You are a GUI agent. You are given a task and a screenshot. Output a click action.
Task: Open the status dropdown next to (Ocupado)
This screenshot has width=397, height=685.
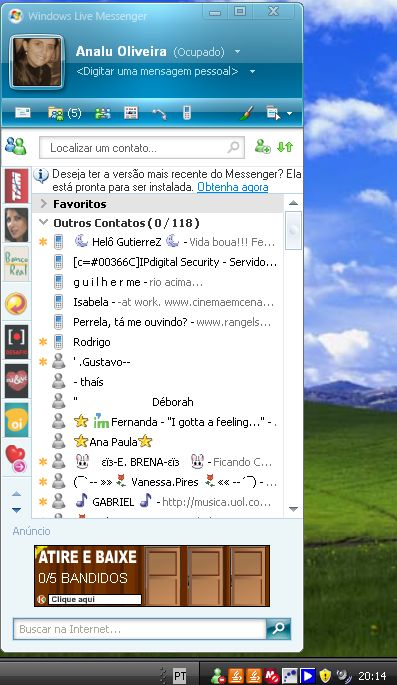click(x=238, y=52)
